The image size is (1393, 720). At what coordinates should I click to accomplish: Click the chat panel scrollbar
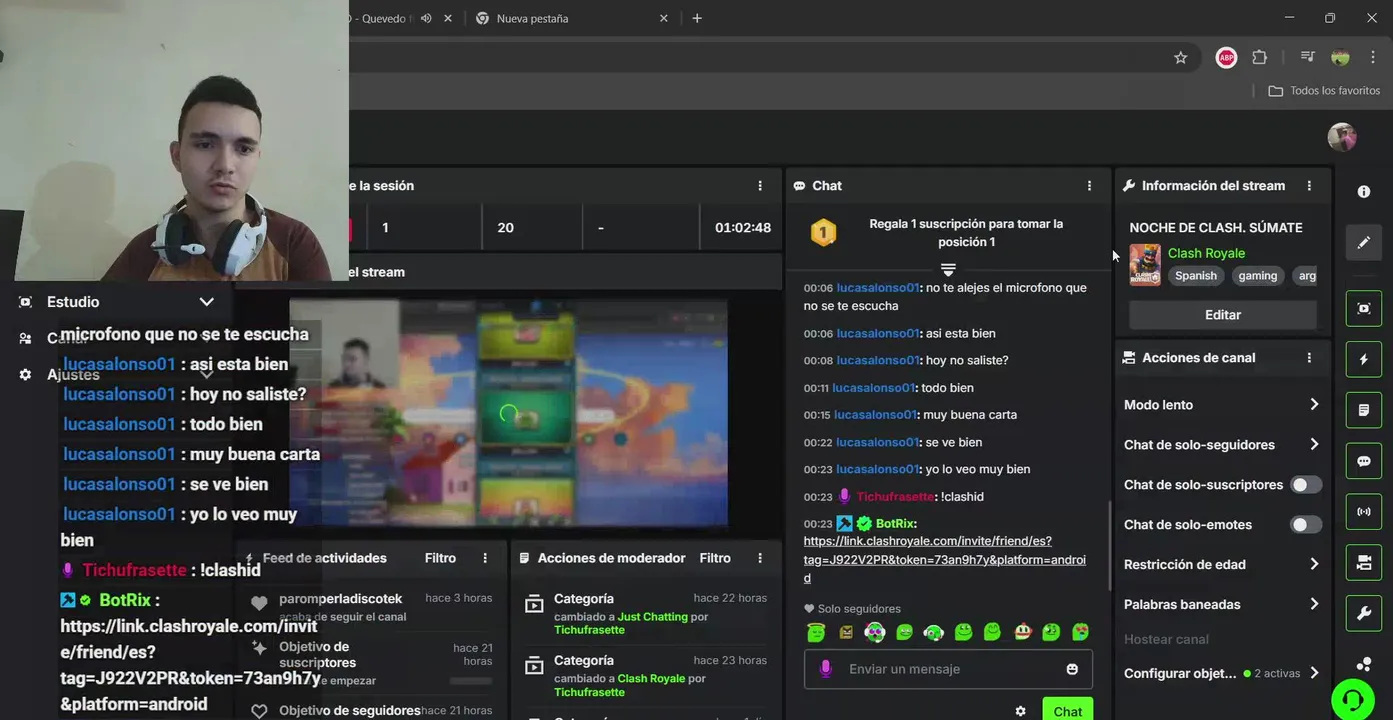[1108, 545]
